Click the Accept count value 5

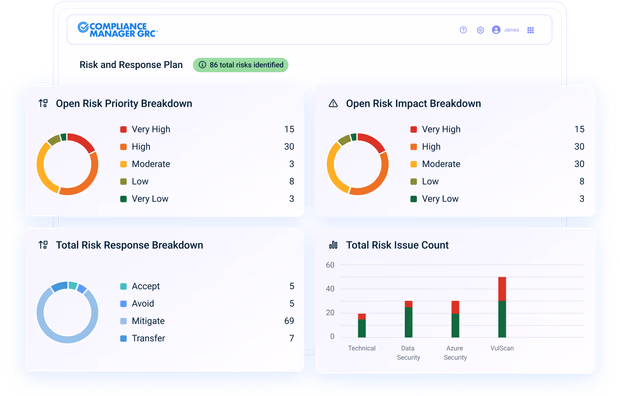tap(291, 286)
